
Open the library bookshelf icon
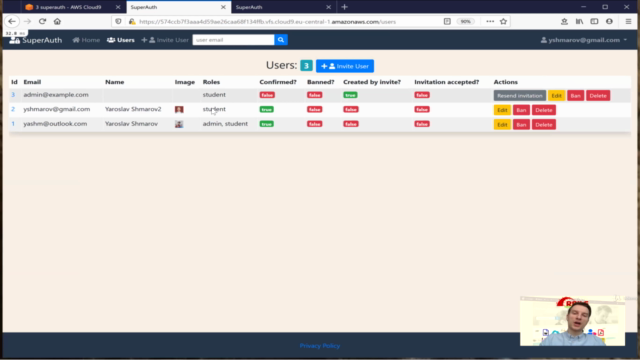(x=579, y=21)
